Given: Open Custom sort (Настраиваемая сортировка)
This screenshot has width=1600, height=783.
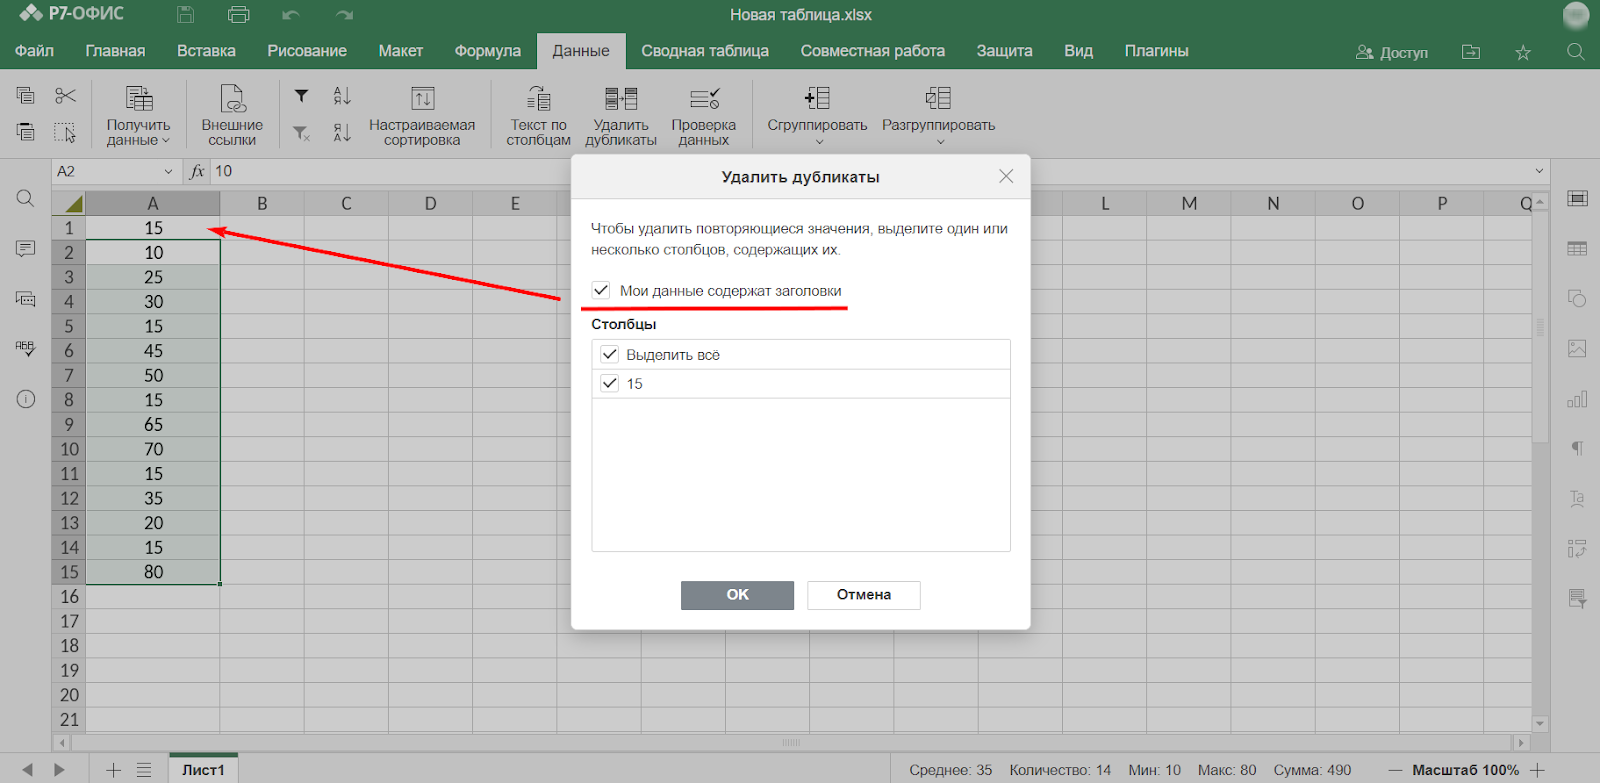Looking at the screenshot, I should click(x=422, y=115).
